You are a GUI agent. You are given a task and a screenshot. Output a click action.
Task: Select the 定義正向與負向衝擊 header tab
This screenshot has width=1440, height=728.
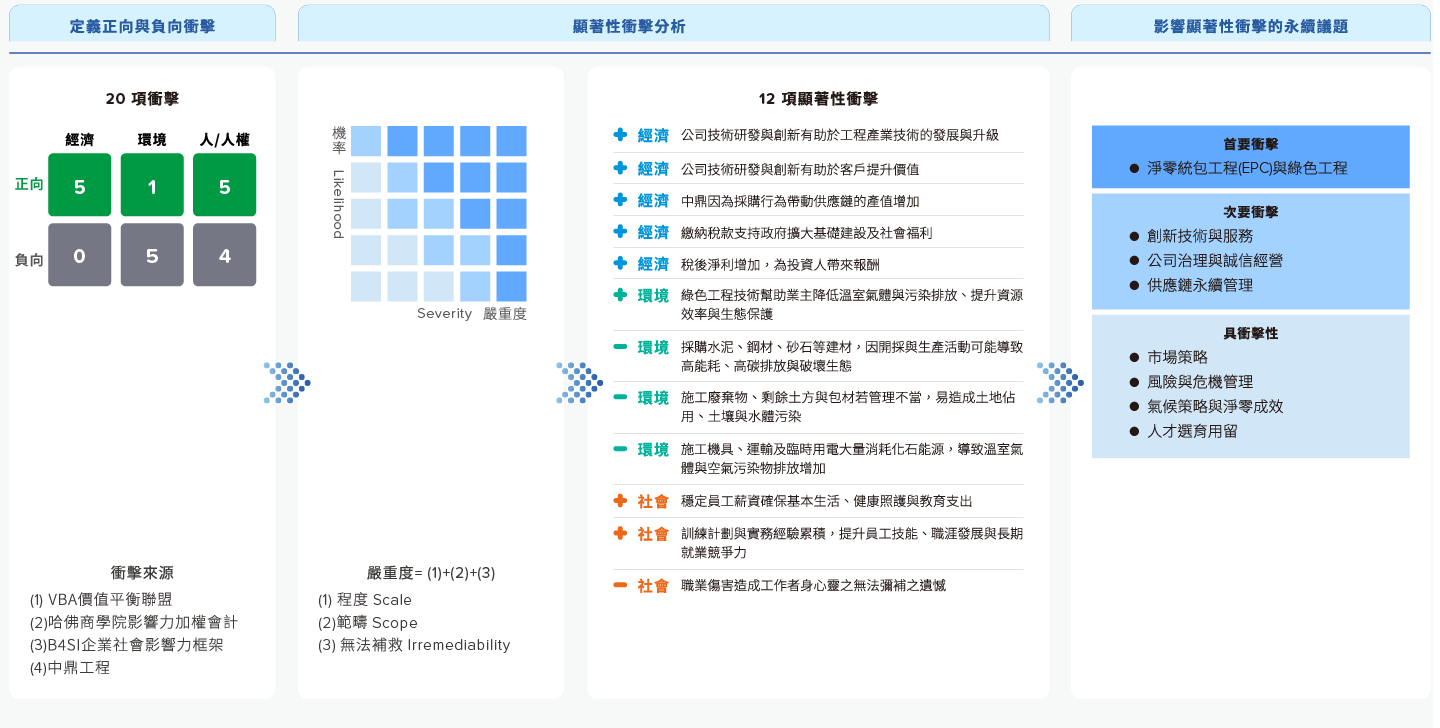coord(142,23)
